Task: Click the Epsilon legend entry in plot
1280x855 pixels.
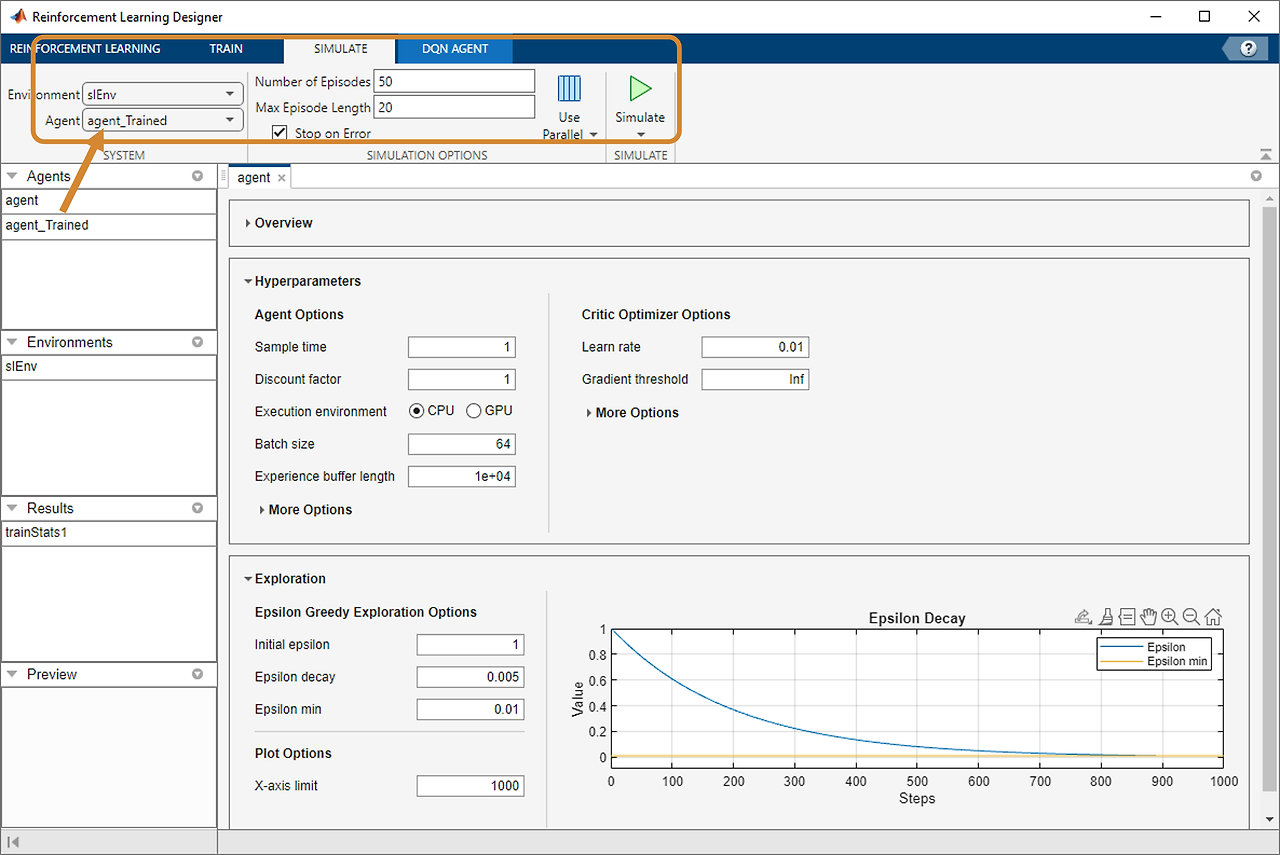Action: tap(1155, 647)
